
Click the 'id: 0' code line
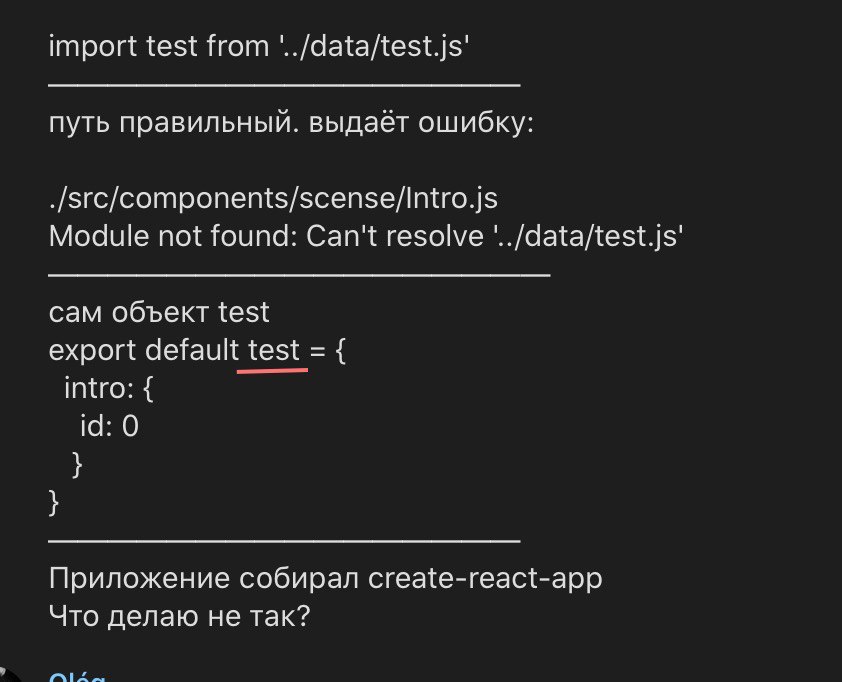[x=109, y=427]
